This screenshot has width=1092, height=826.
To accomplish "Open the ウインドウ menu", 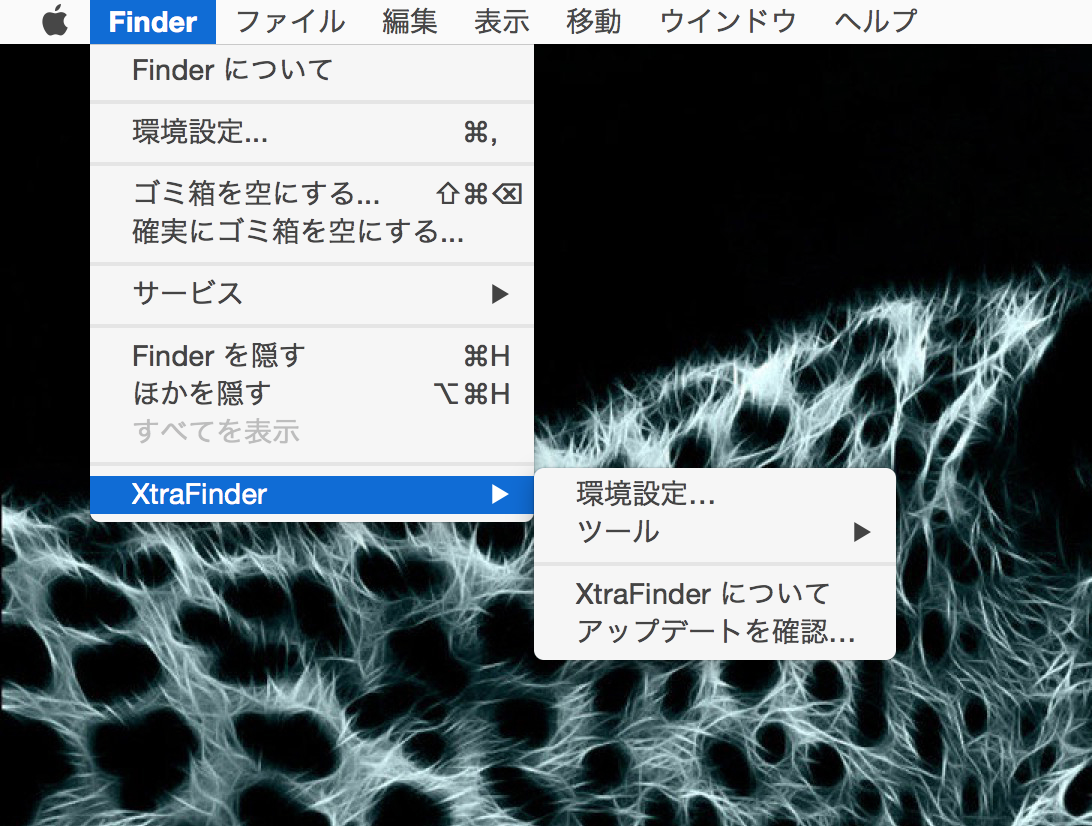I will coord(728,22).
